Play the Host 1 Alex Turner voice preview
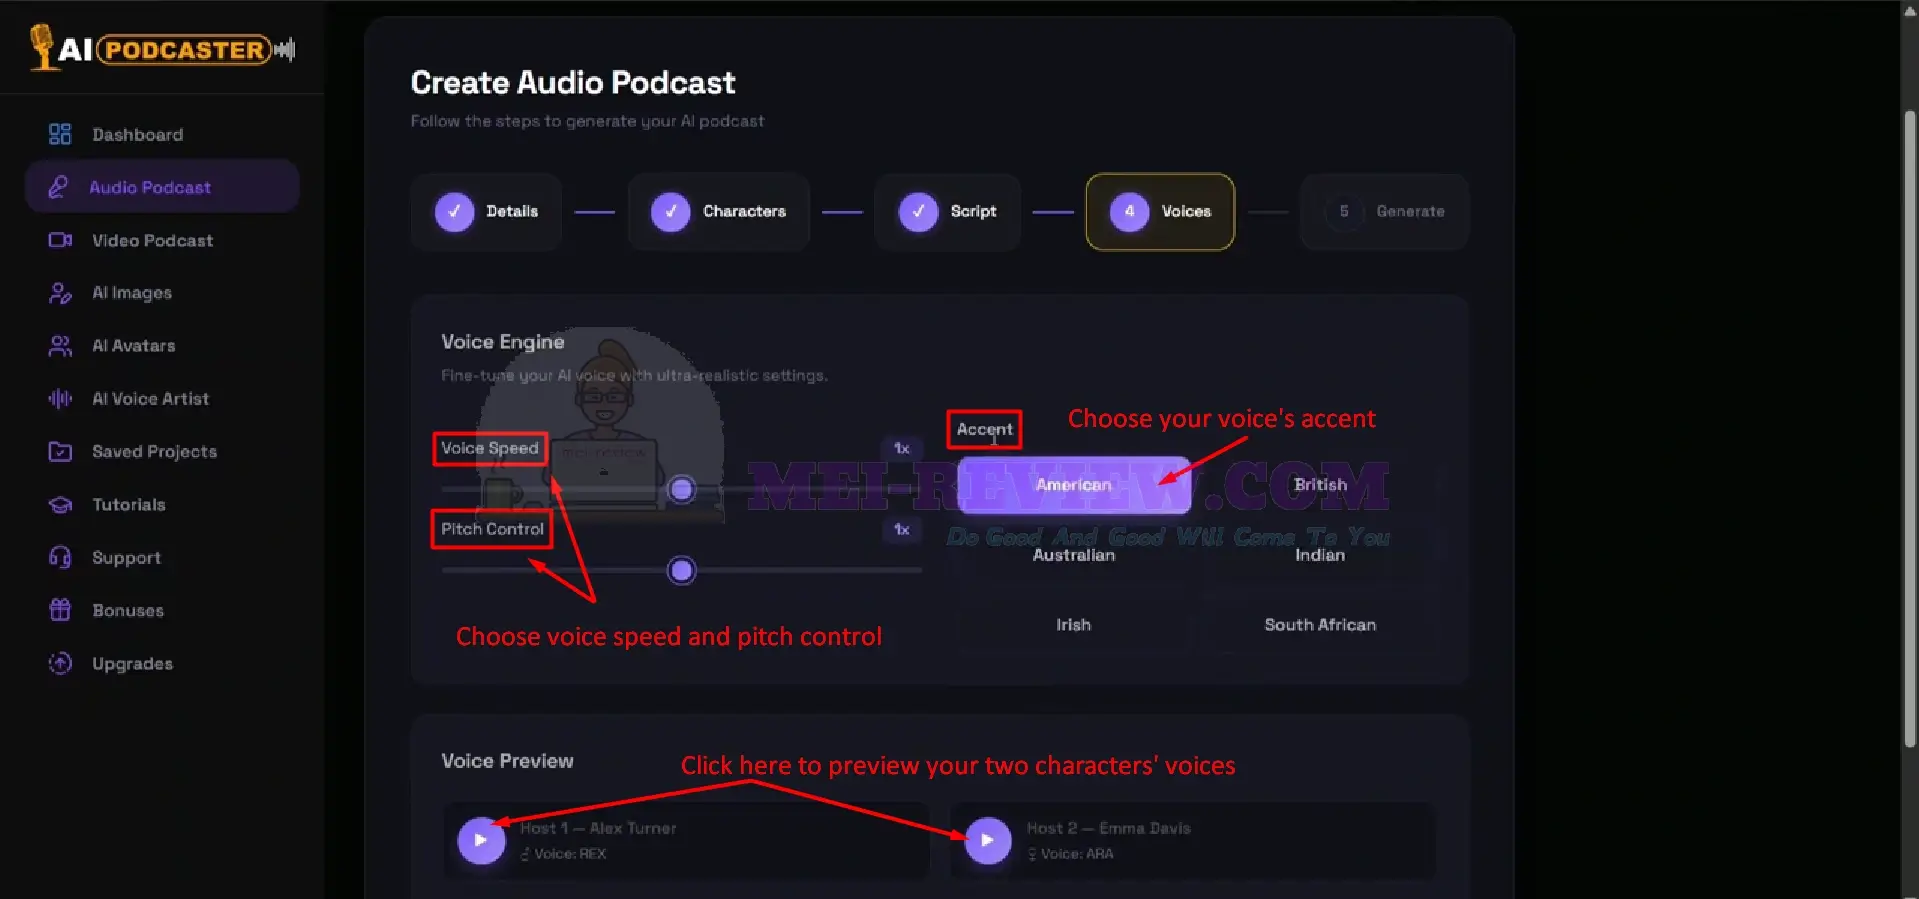Screen dimensions: 1919x899 481,841
